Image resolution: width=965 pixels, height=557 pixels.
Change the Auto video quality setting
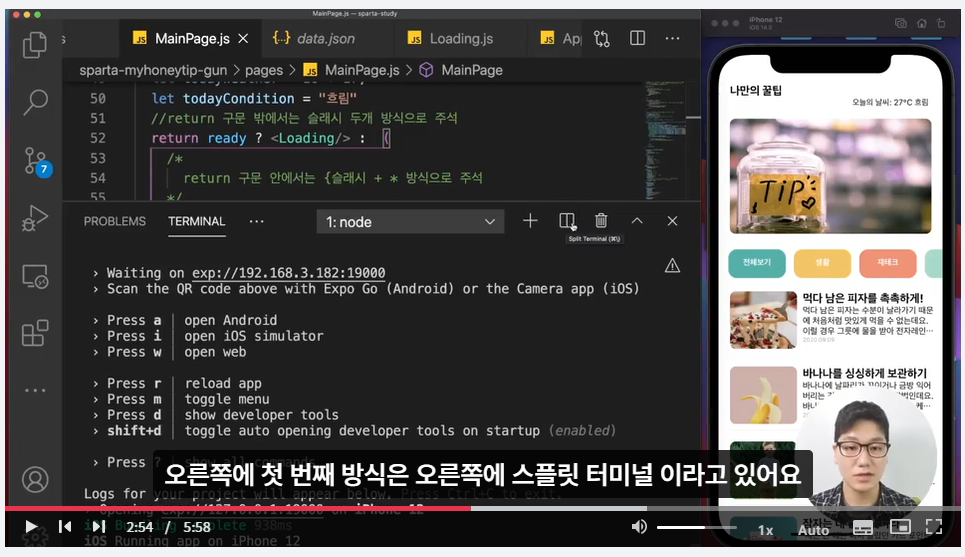pos(814,529)
